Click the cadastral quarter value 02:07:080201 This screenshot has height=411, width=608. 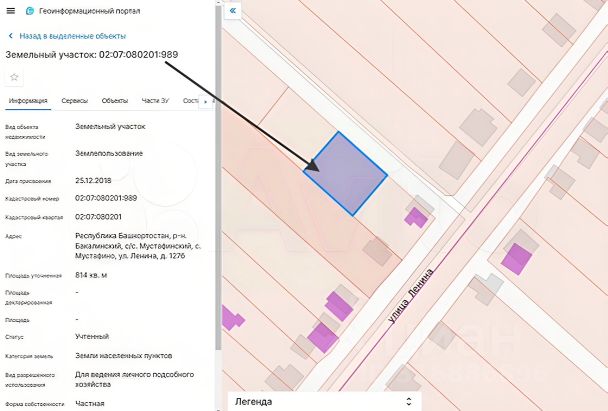pos(98,217)
